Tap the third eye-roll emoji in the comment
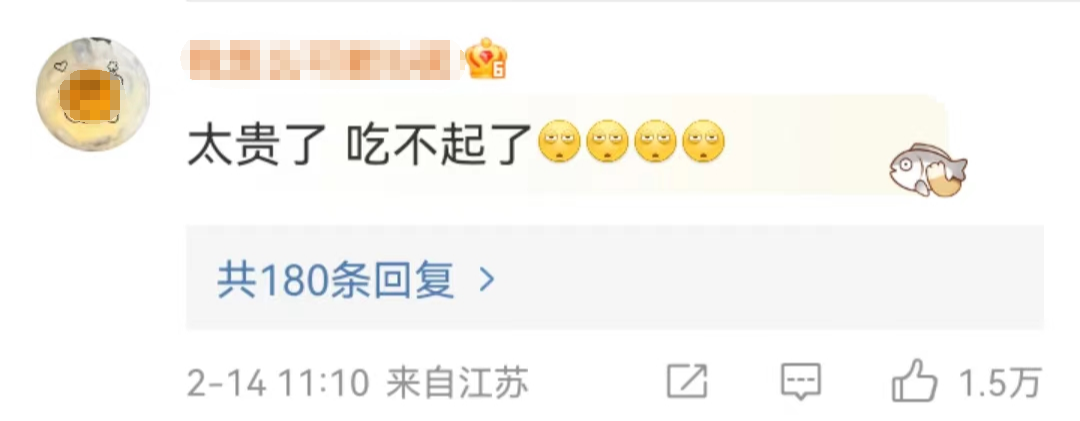The width and height of the screenshot is (1080, 421). tap(656, 142)
